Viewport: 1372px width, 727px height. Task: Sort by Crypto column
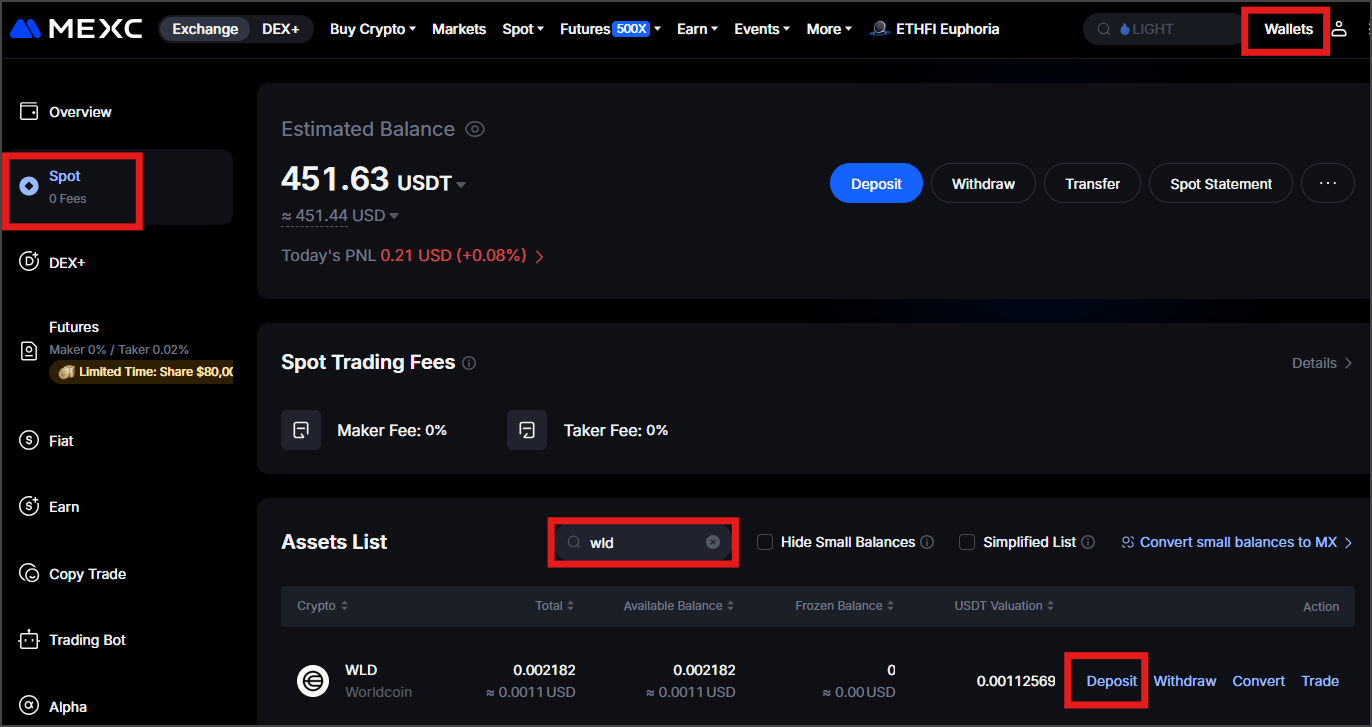click(322, 606)
